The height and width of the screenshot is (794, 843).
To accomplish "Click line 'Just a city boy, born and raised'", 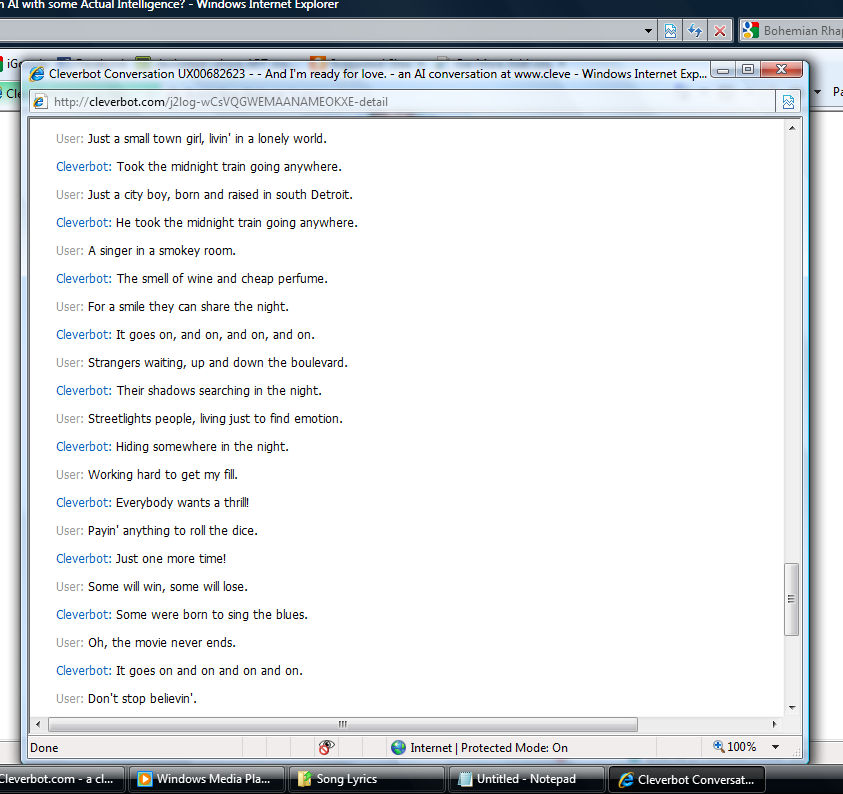I will click(x=220, y=195).
